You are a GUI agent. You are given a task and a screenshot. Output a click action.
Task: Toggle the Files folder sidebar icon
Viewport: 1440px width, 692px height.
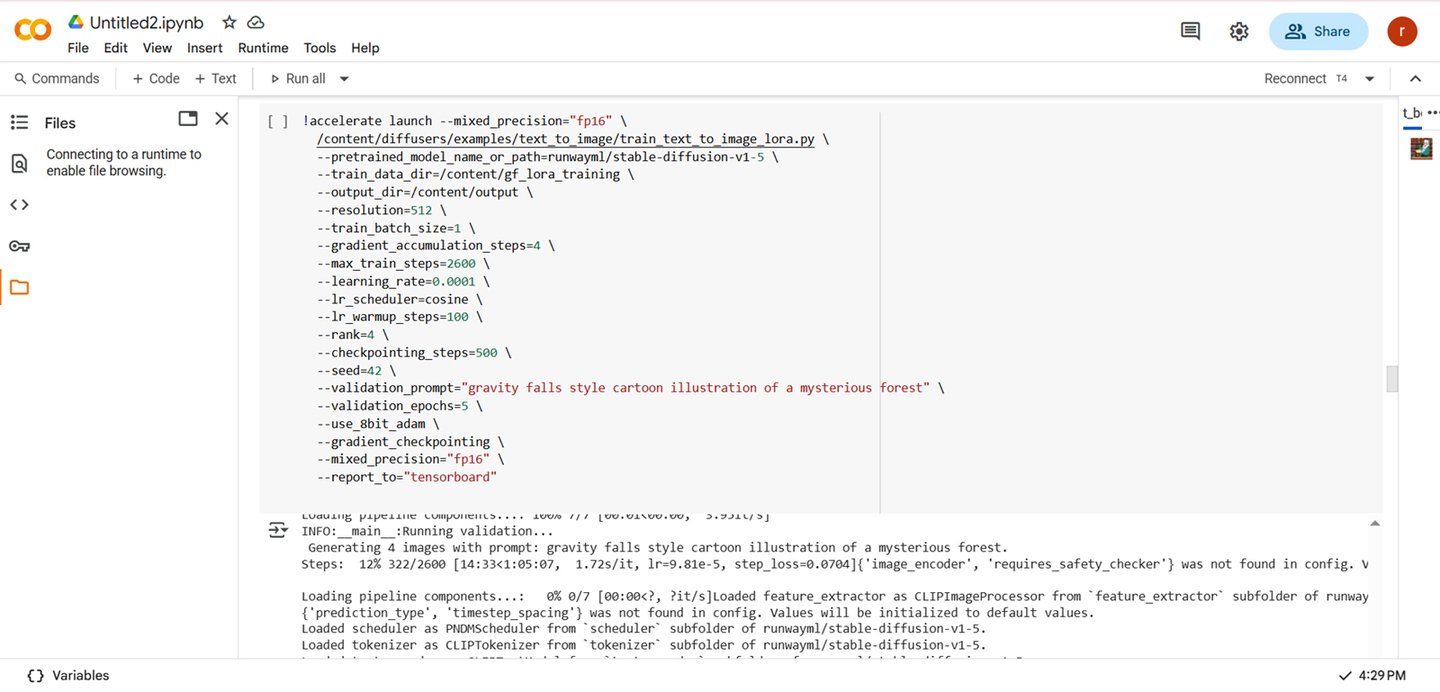[x=19, y=288]
